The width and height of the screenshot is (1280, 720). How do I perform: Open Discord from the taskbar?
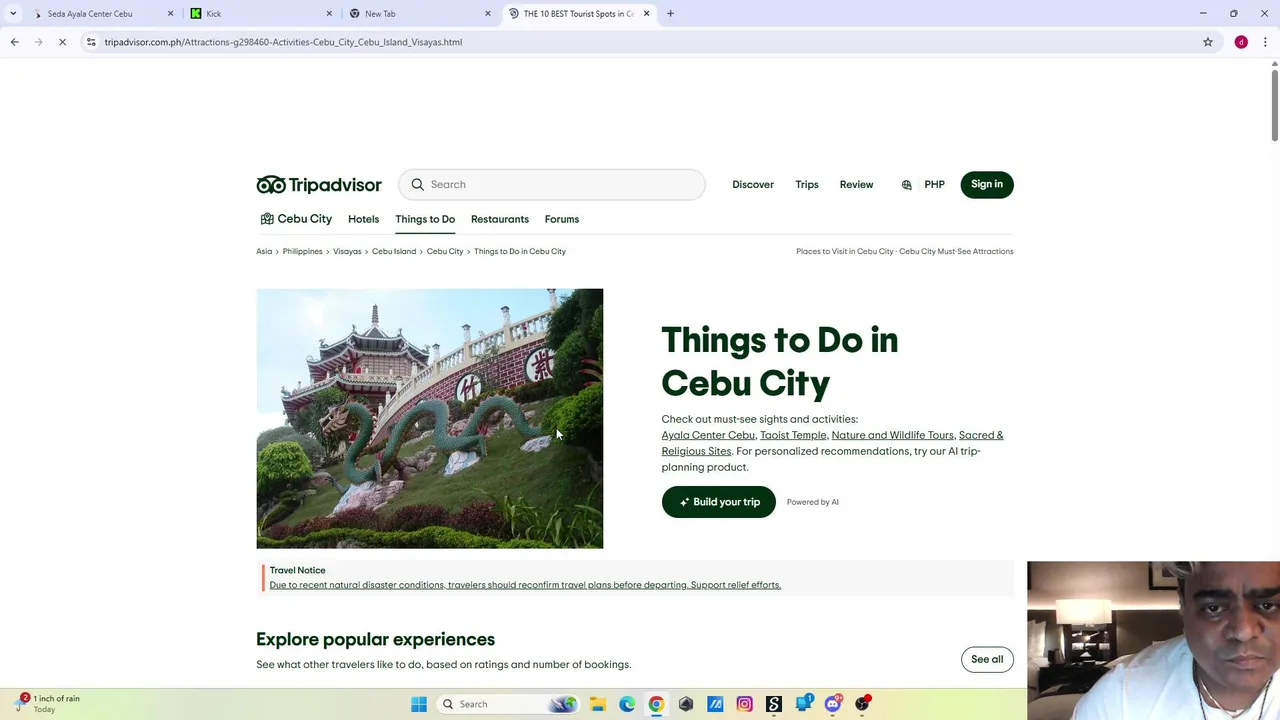click(x=832, y=704)
